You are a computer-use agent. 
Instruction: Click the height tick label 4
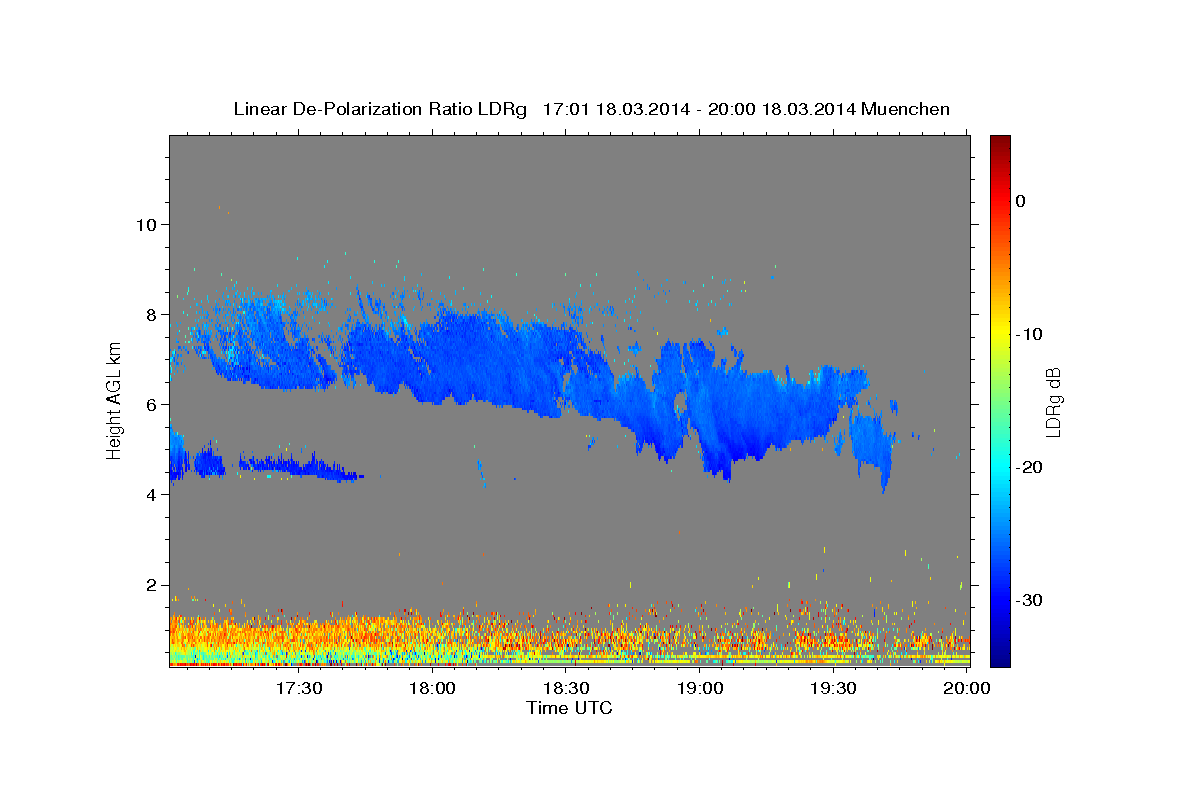click(x=149, y=494)
